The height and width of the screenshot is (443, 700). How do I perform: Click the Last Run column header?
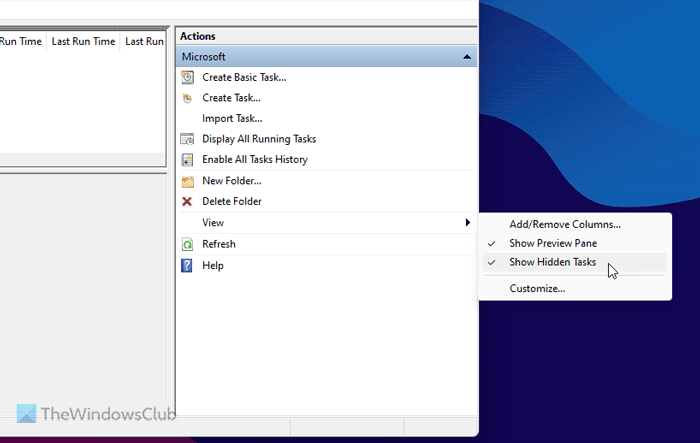[x=144, y=41]
